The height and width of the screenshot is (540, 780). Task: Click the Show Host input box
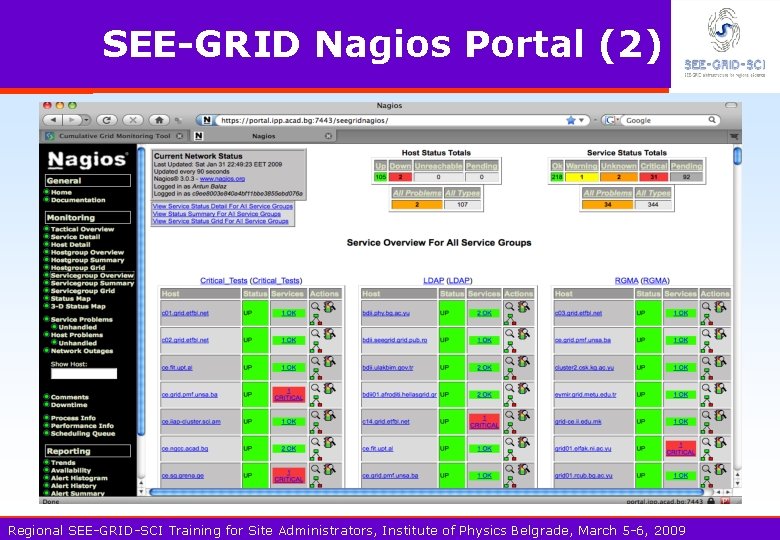coord(84,373)
